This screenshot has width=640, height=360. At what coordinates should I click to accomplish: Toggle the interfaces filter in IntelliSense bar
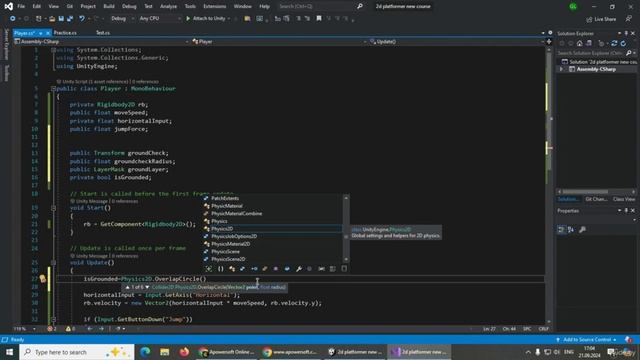coord(254,269)
